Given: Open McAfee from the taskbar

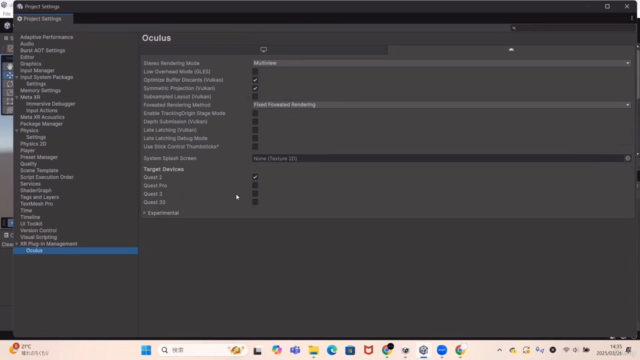Looking at the screenshot, I should point(369,350).
